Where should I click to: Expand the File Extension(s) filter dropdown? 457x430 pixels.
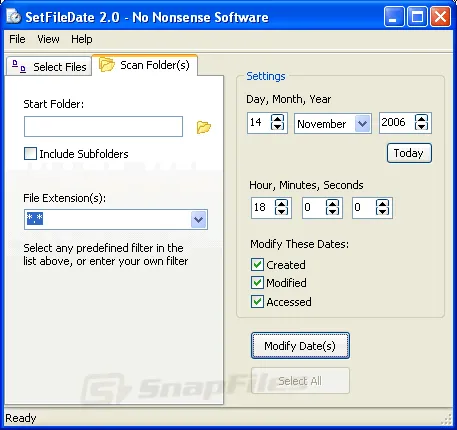(199, 219)
